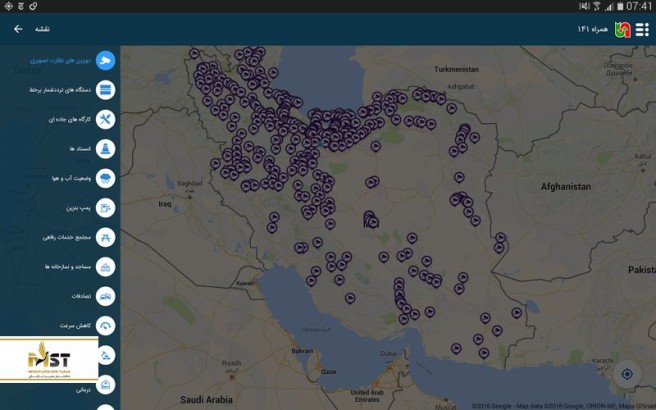Screen dimensions: 656x410
Task: Select the weather cloud icon
Action: (105, 178)
